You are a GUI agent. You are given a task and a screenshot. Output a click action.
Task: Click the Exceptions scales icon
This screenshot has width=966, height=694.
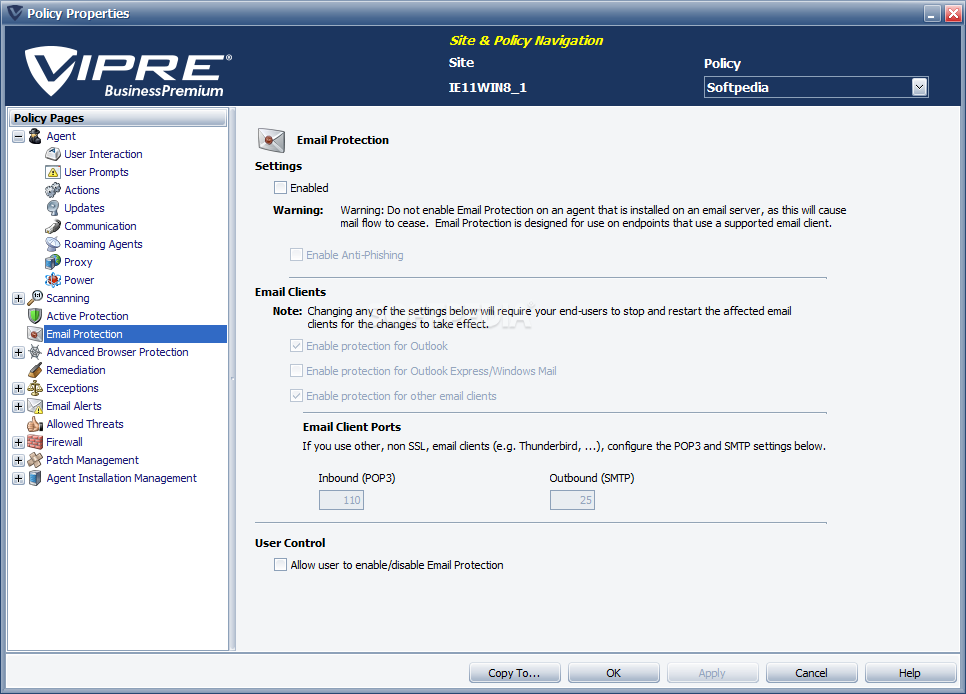coord(35,388)
